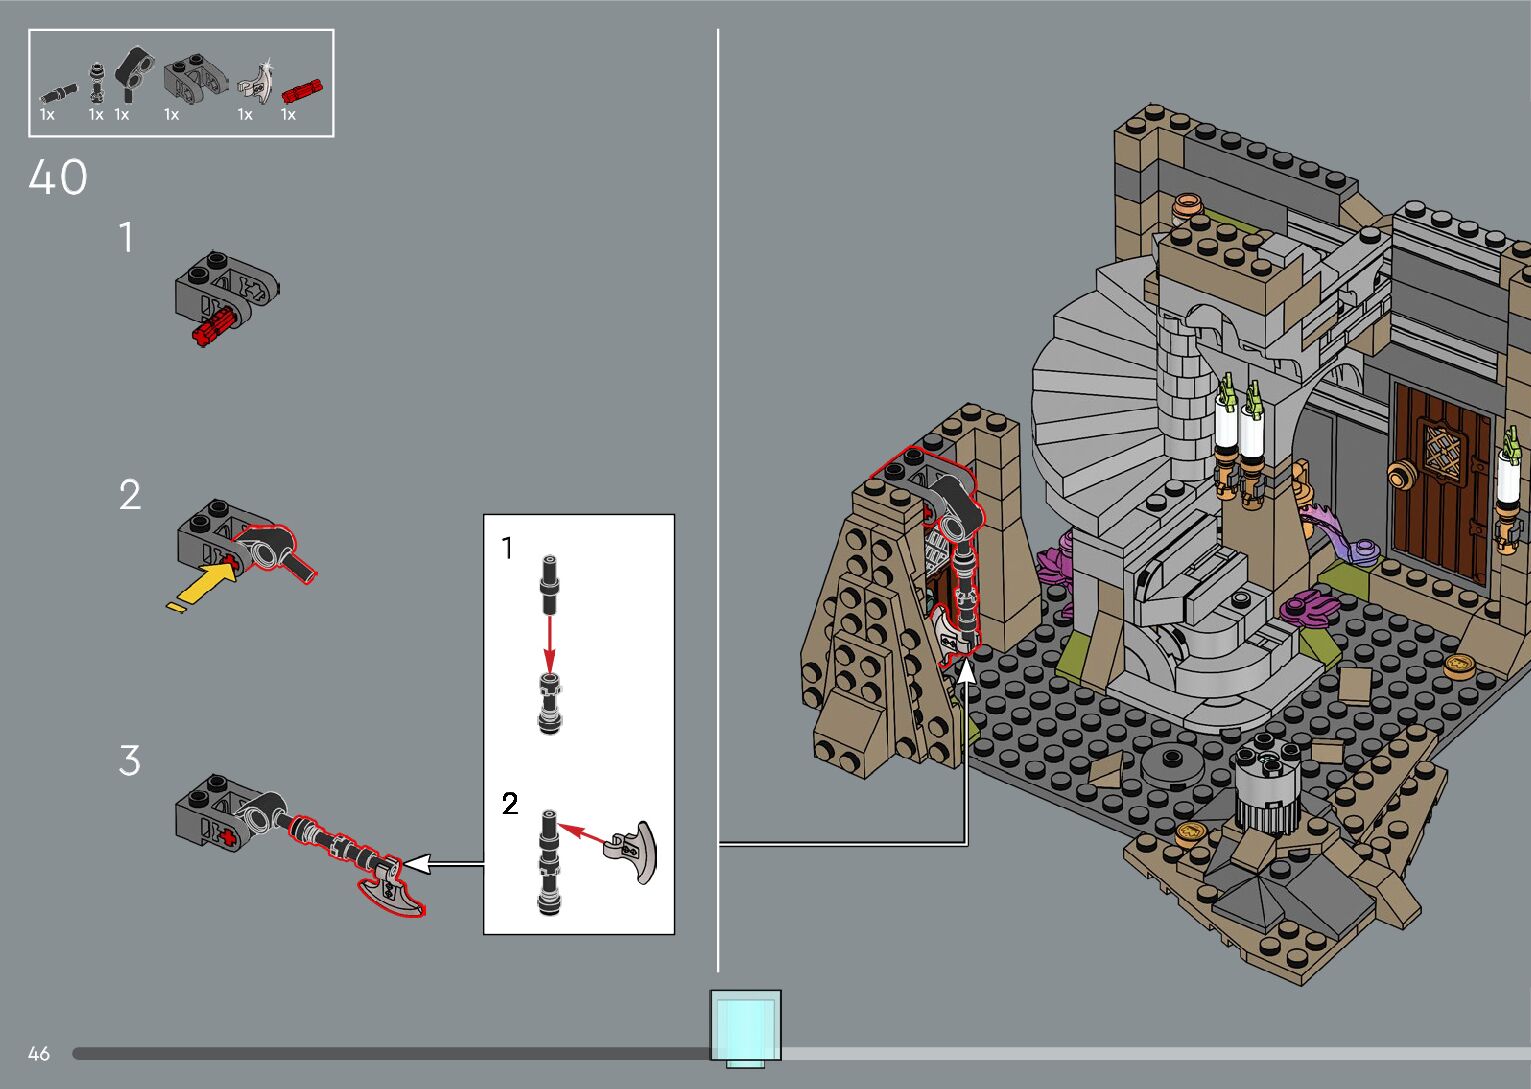Viewport: 1531px width, 1089px height.
Task: Click the red axle in the parts list
Action: pos(301,91)
